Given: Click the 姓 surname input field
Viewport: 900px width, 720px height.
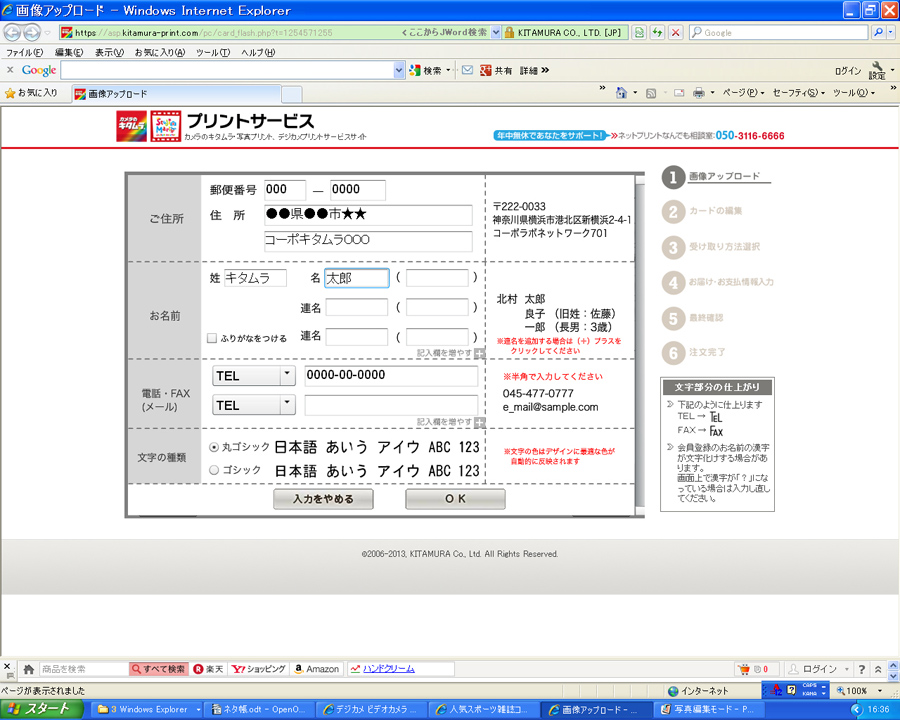Looking at the screenshot, I should (254, 278).
